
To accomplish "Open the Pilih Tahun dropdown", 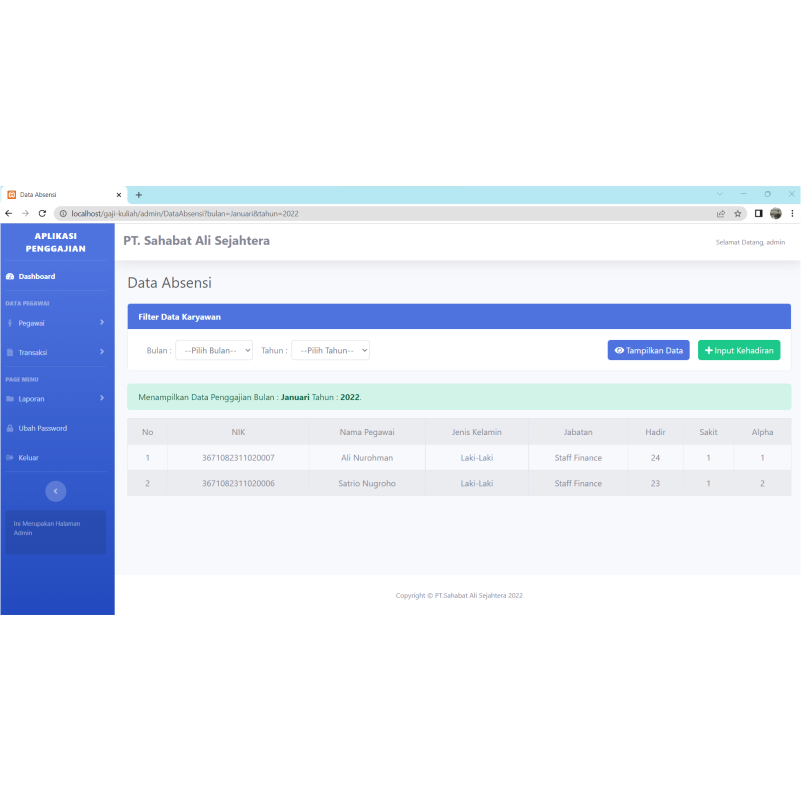I will 331,350.
